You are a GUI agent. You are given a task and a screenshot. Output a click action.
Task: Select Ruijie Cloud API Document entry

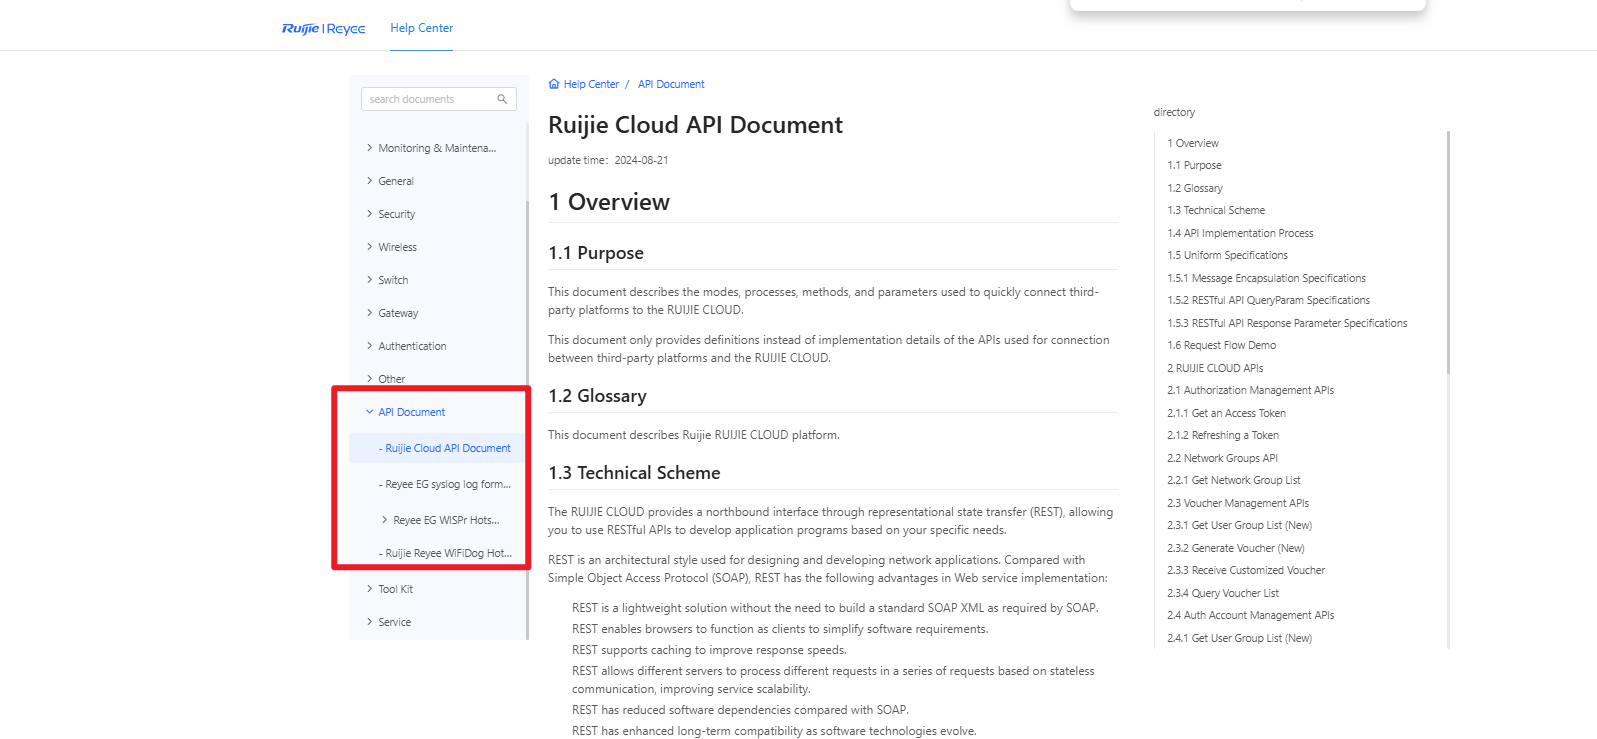pyautogui.click(x=447, y=449)
